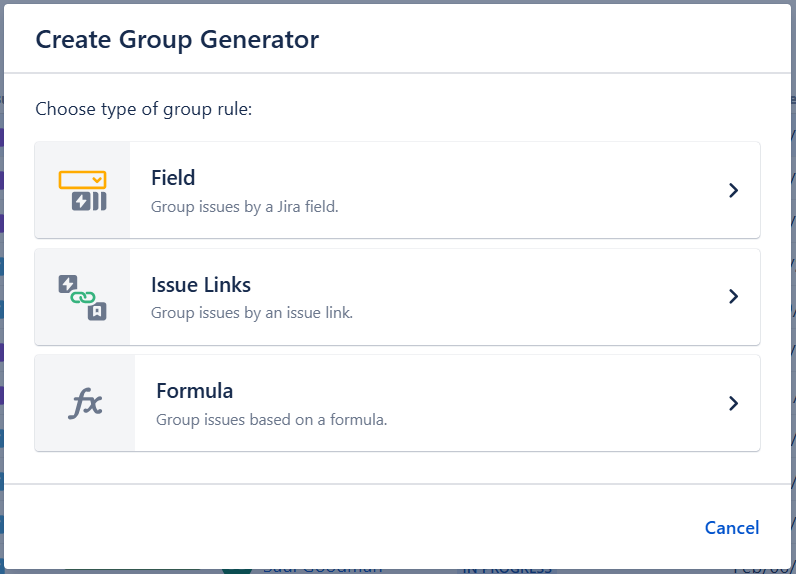This screenshot has height=574, width=796.
Task: Click the date cell at the bottom right
Action: click(765, 569)
